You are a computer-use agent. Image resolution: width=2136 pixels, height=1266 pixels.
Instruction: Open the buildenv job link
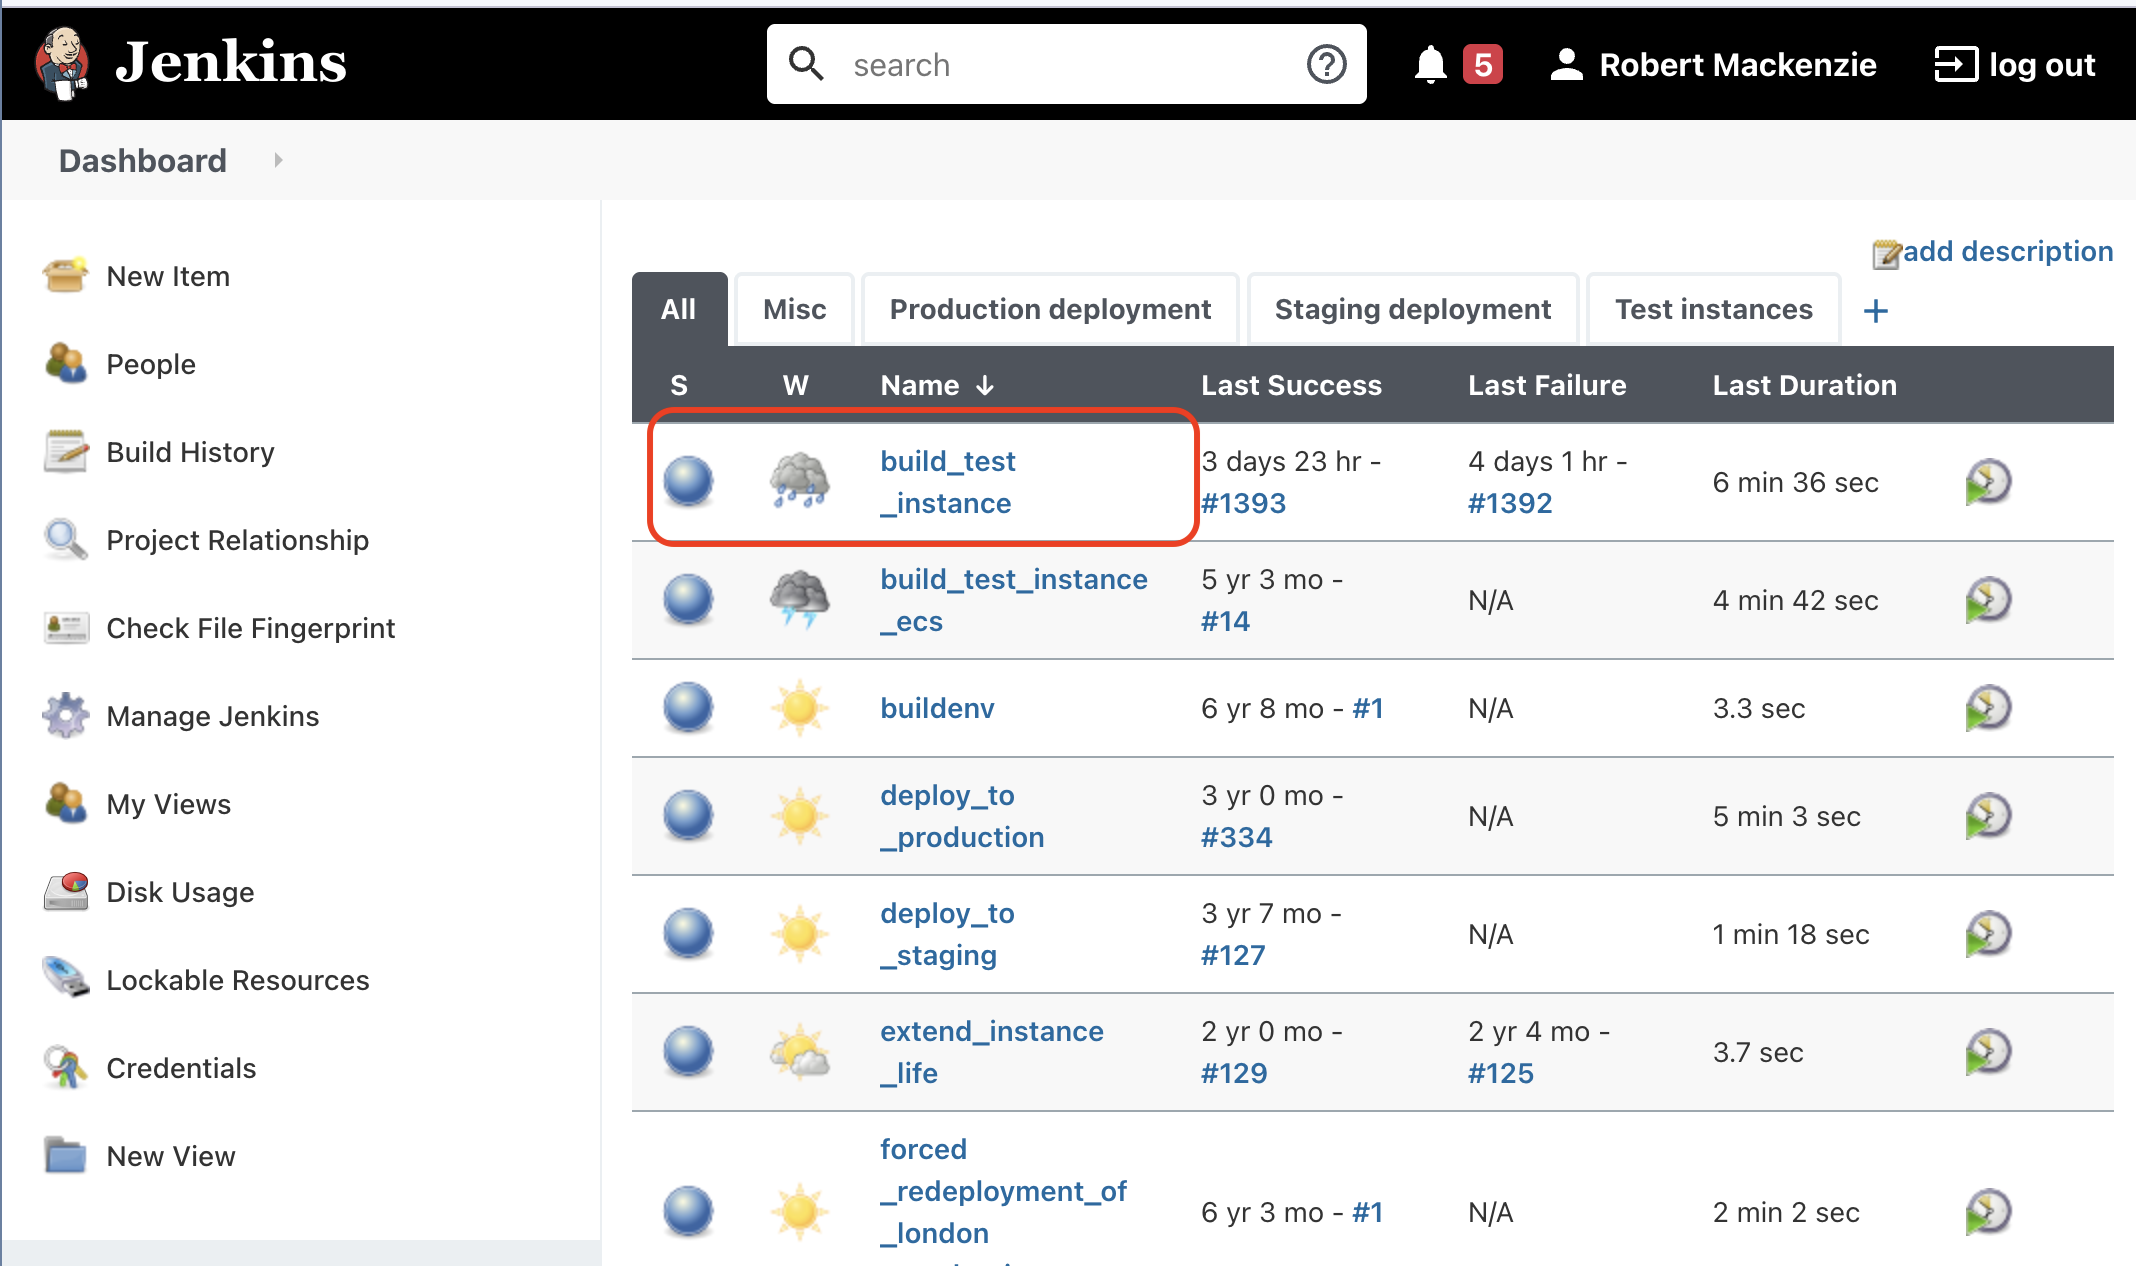point(937,708)
